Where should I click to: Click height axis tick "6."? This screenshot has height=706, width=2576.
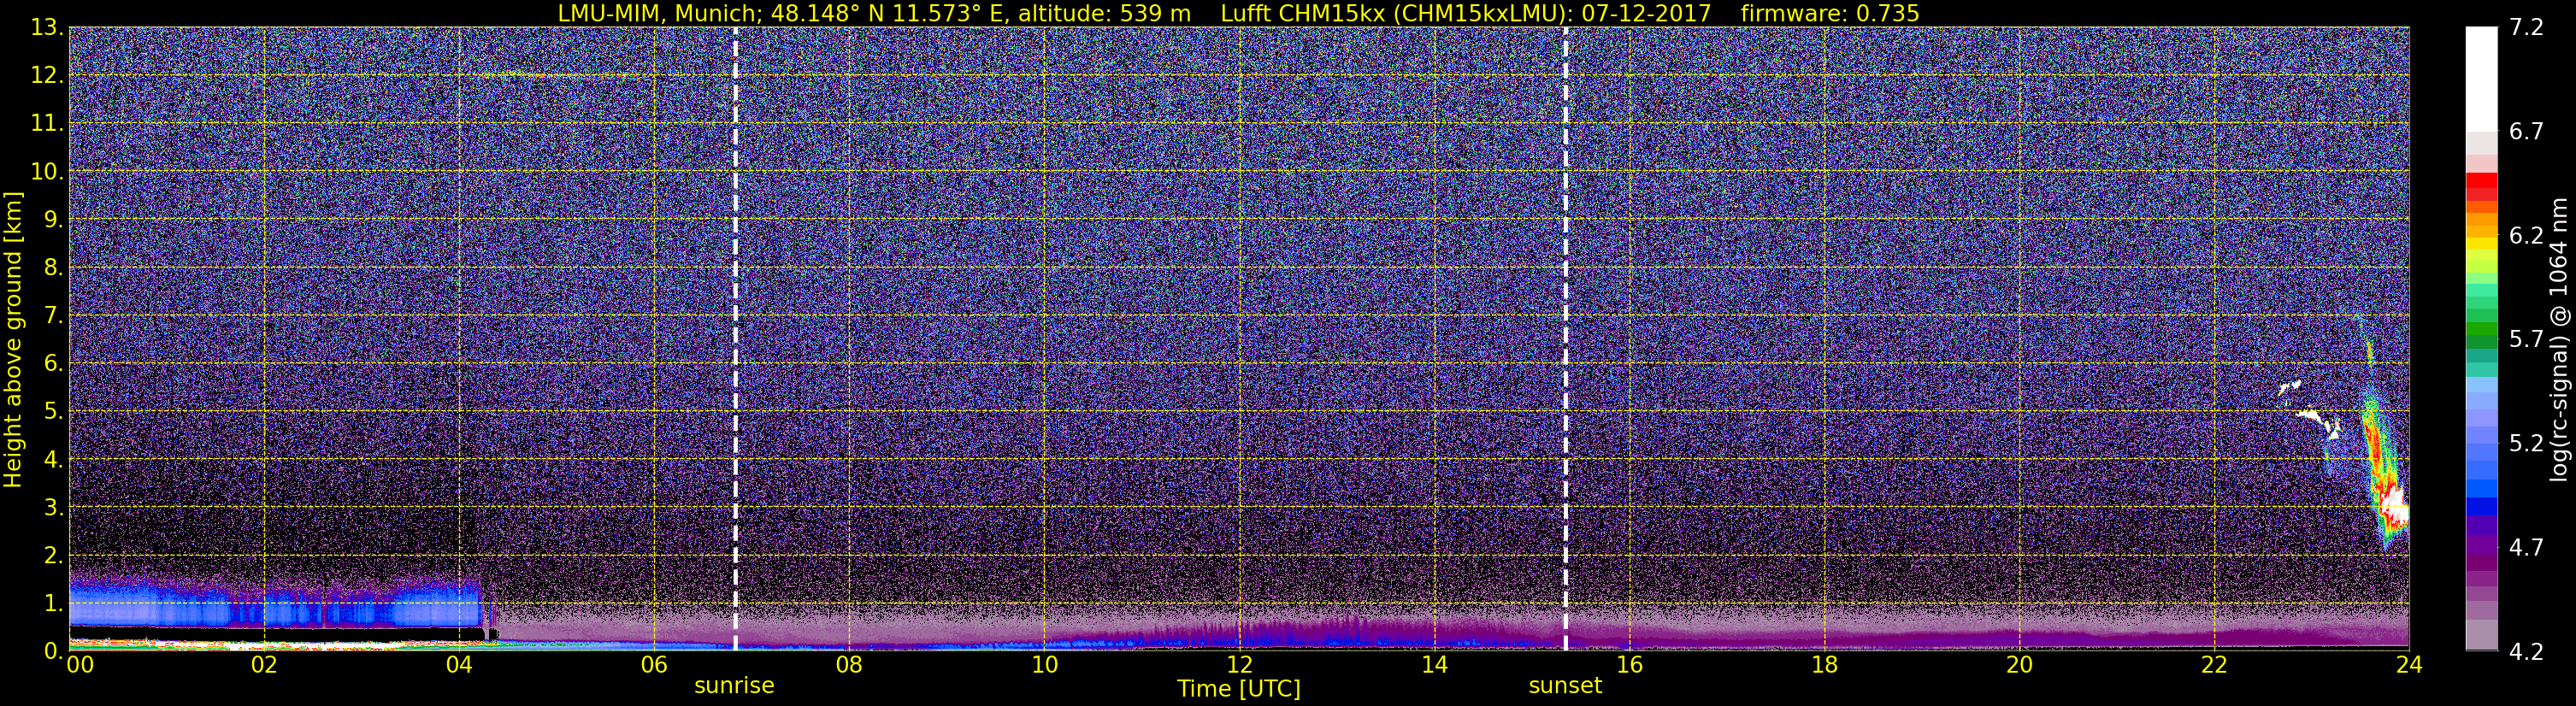point(53,364)
